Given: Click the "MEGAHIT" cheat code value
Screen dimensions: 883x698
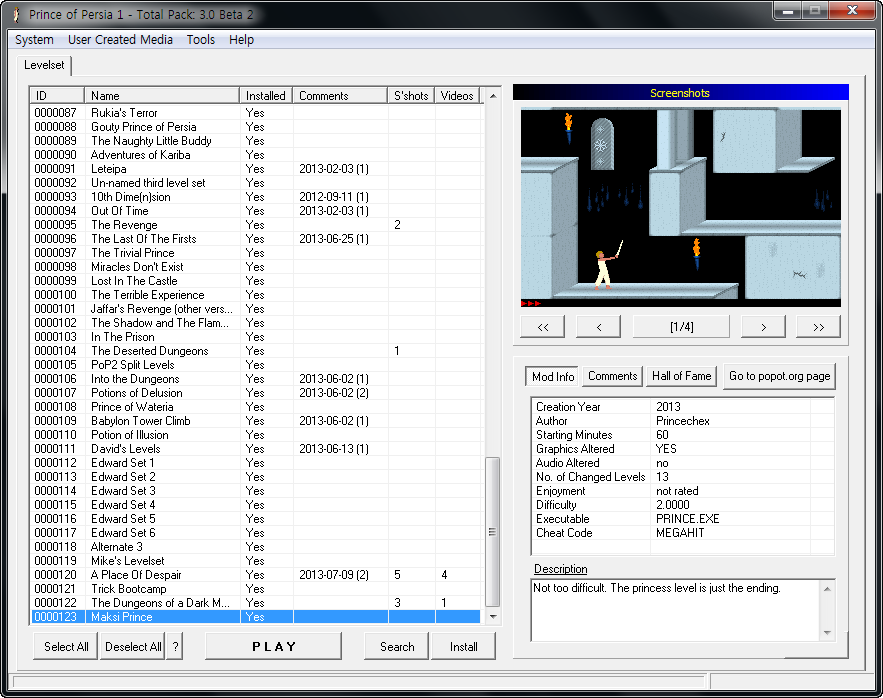Looking at the screenshot, I should point(680,533).
